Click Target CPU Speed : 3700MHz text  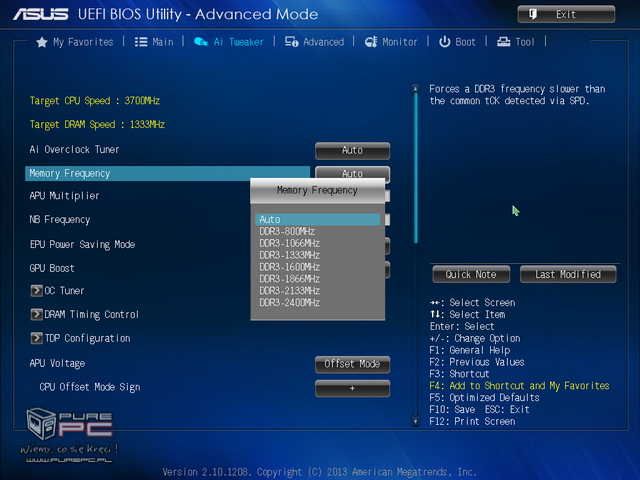[x=95, y=101]
